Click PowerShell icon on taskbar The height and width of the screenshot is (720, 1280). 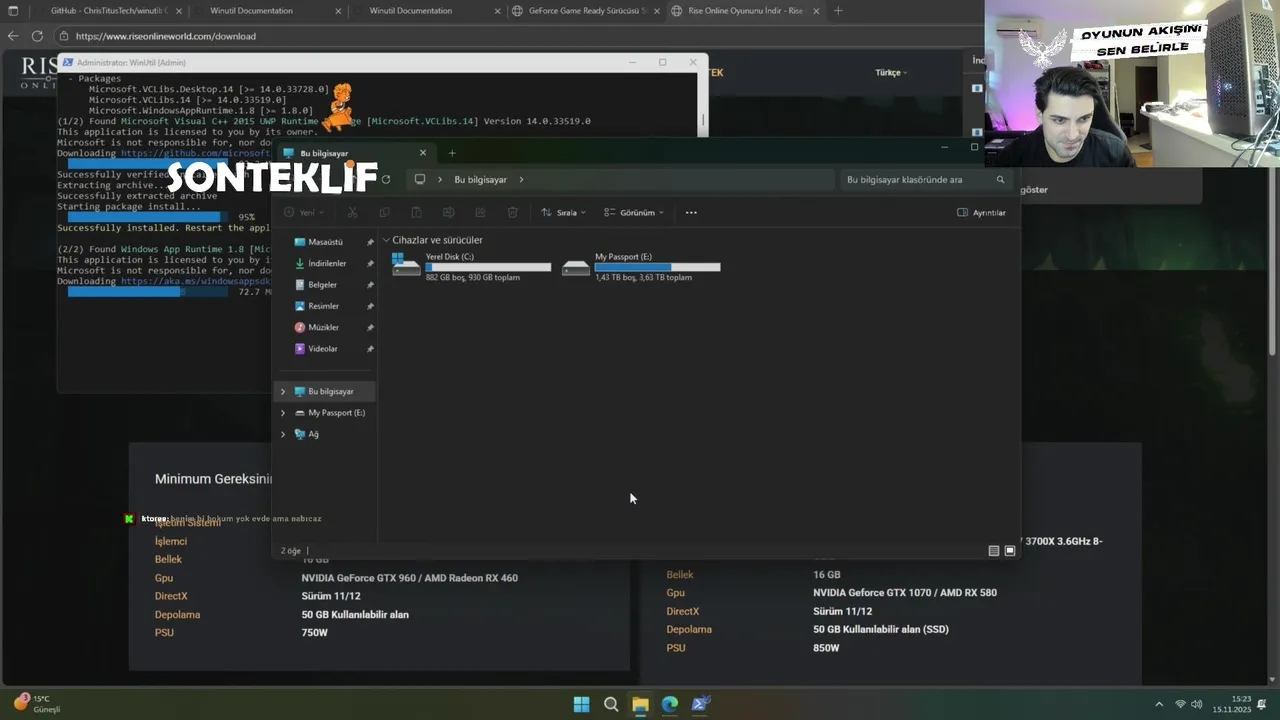[x=700, y=704]
